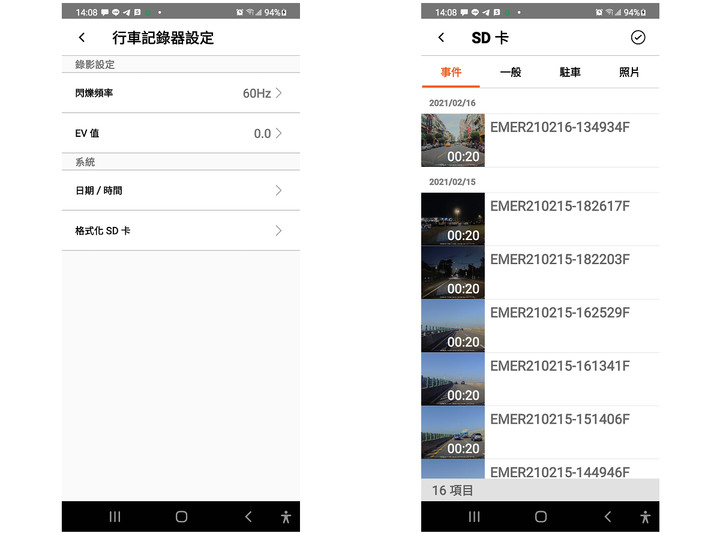Open thumbnail of EMER210215-182203F video
This screenshot has width=720, height=533.
point(453,272)
